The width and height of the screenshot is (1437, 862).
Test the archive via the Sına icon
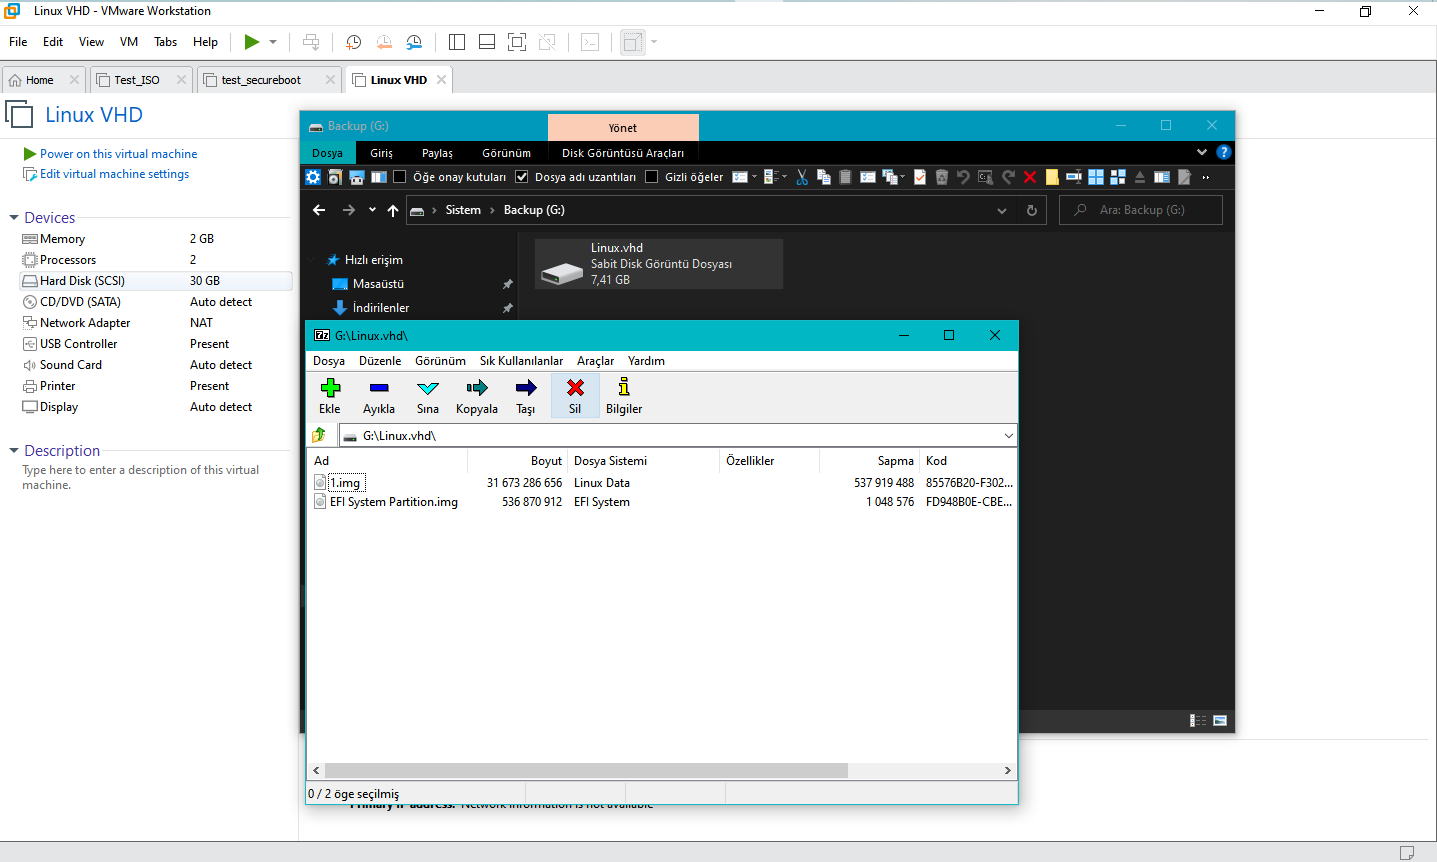[x=427, y=395]
